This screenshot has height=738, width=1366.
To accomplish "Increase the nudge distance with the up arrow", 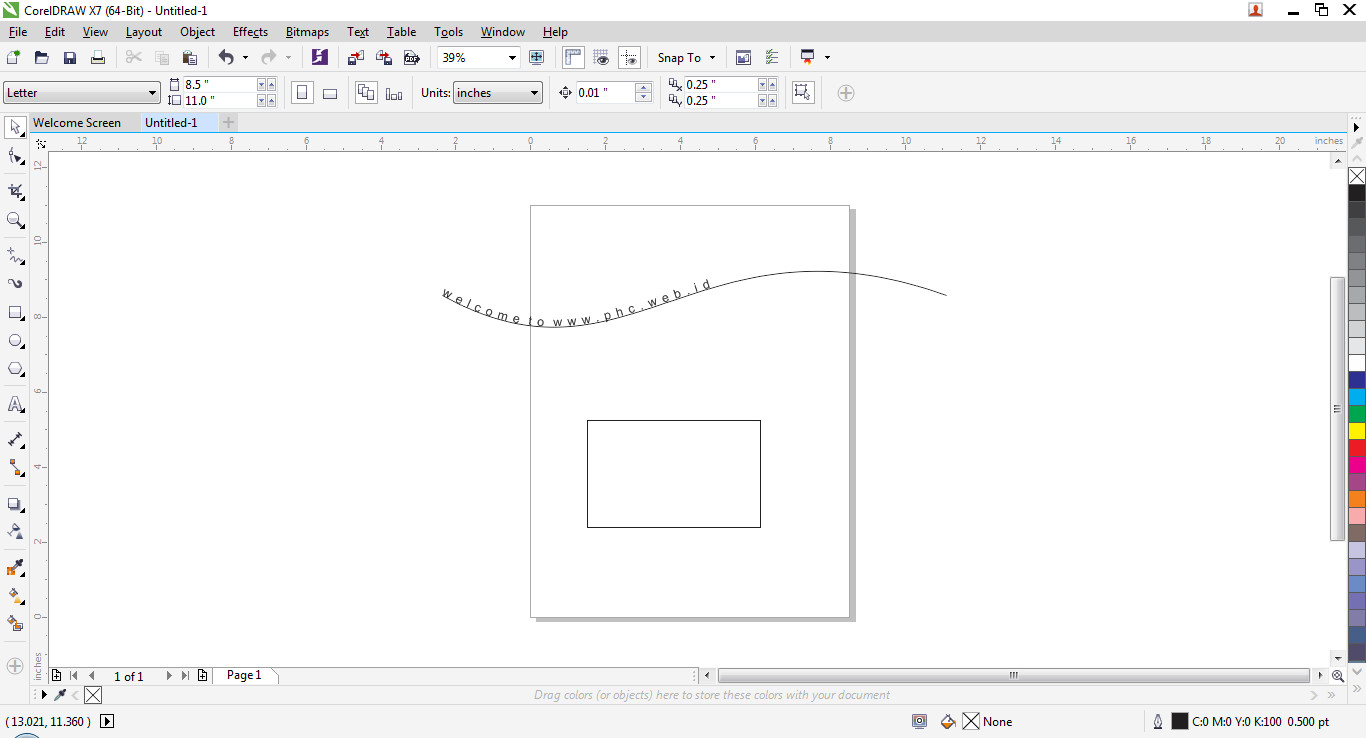I will 643,88.
